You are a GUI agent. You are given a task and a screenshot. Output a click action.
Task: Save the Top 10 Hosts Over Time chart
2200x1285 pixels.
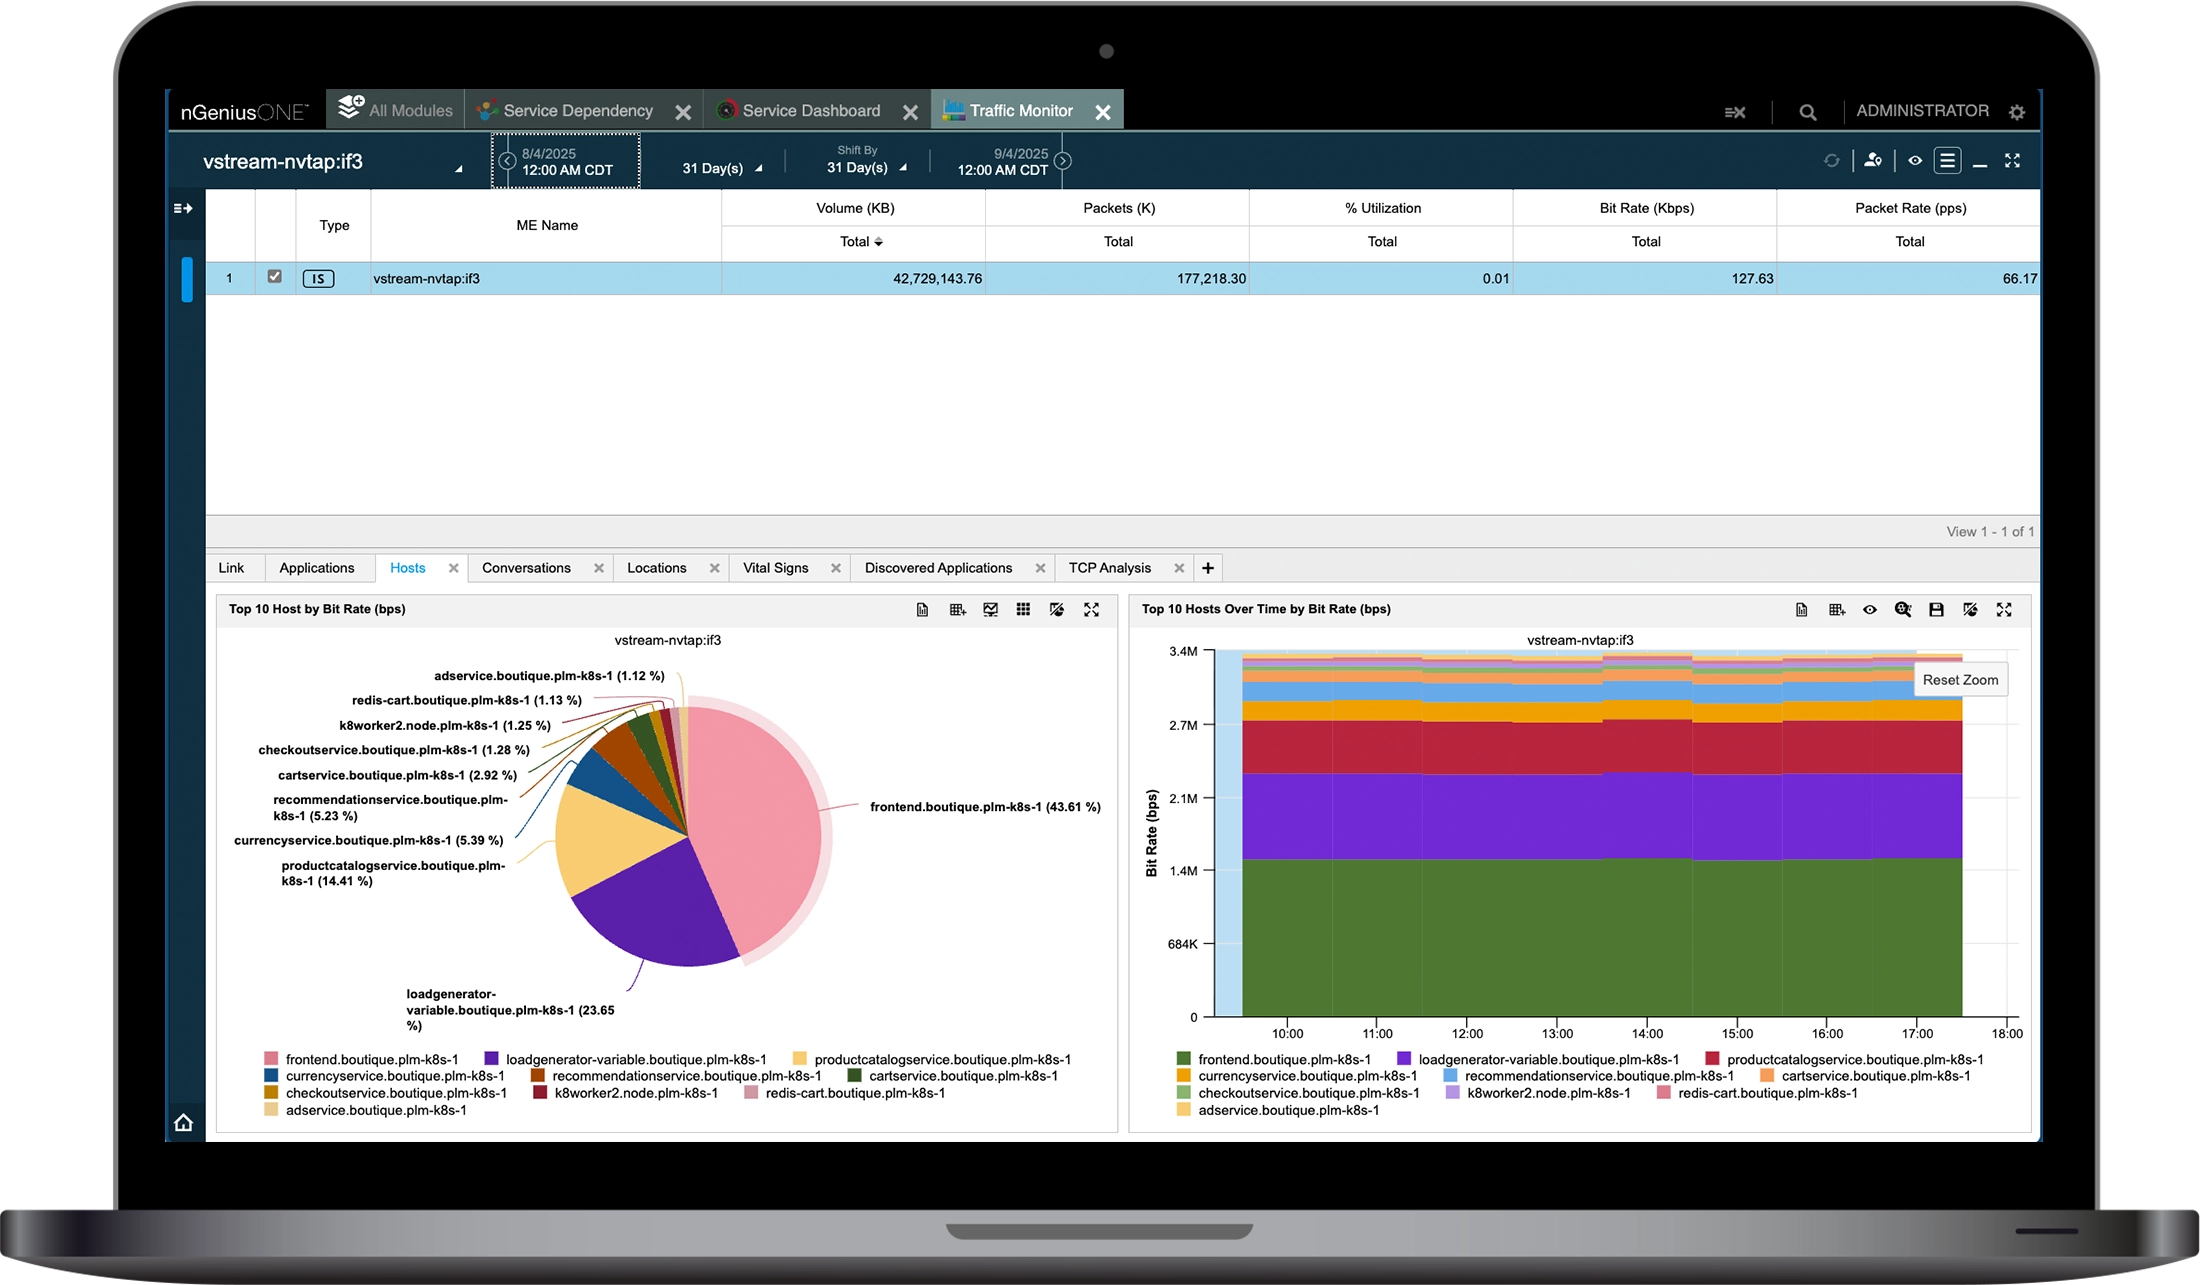pos(1937,610)
